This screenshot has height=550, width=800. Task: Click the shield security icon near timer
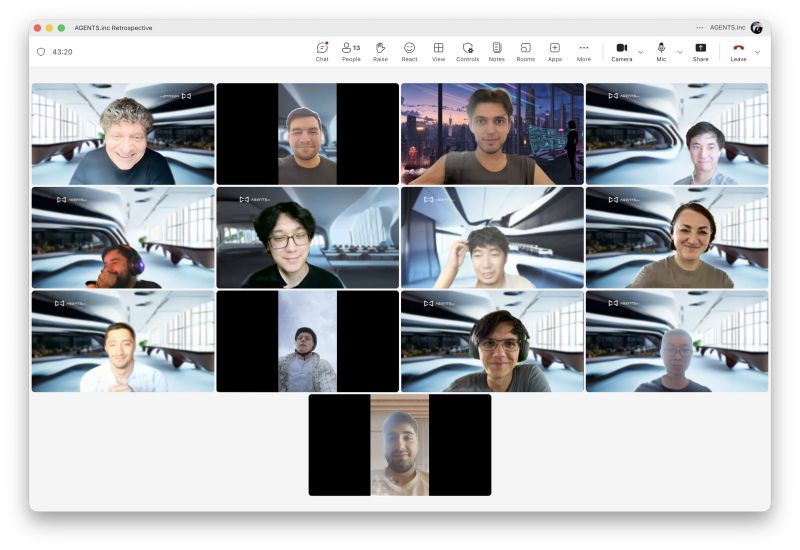41,52
